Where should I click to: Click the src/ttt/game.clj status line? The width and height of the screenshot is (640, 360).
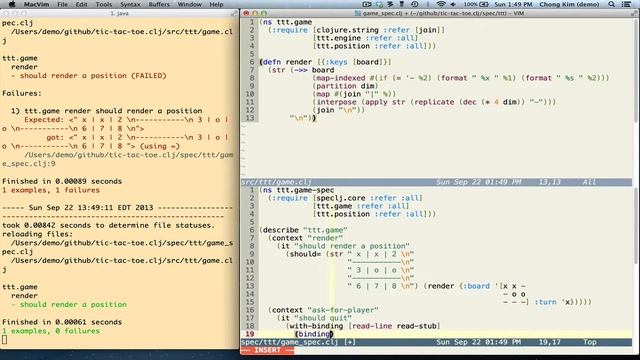coord(436,182)
